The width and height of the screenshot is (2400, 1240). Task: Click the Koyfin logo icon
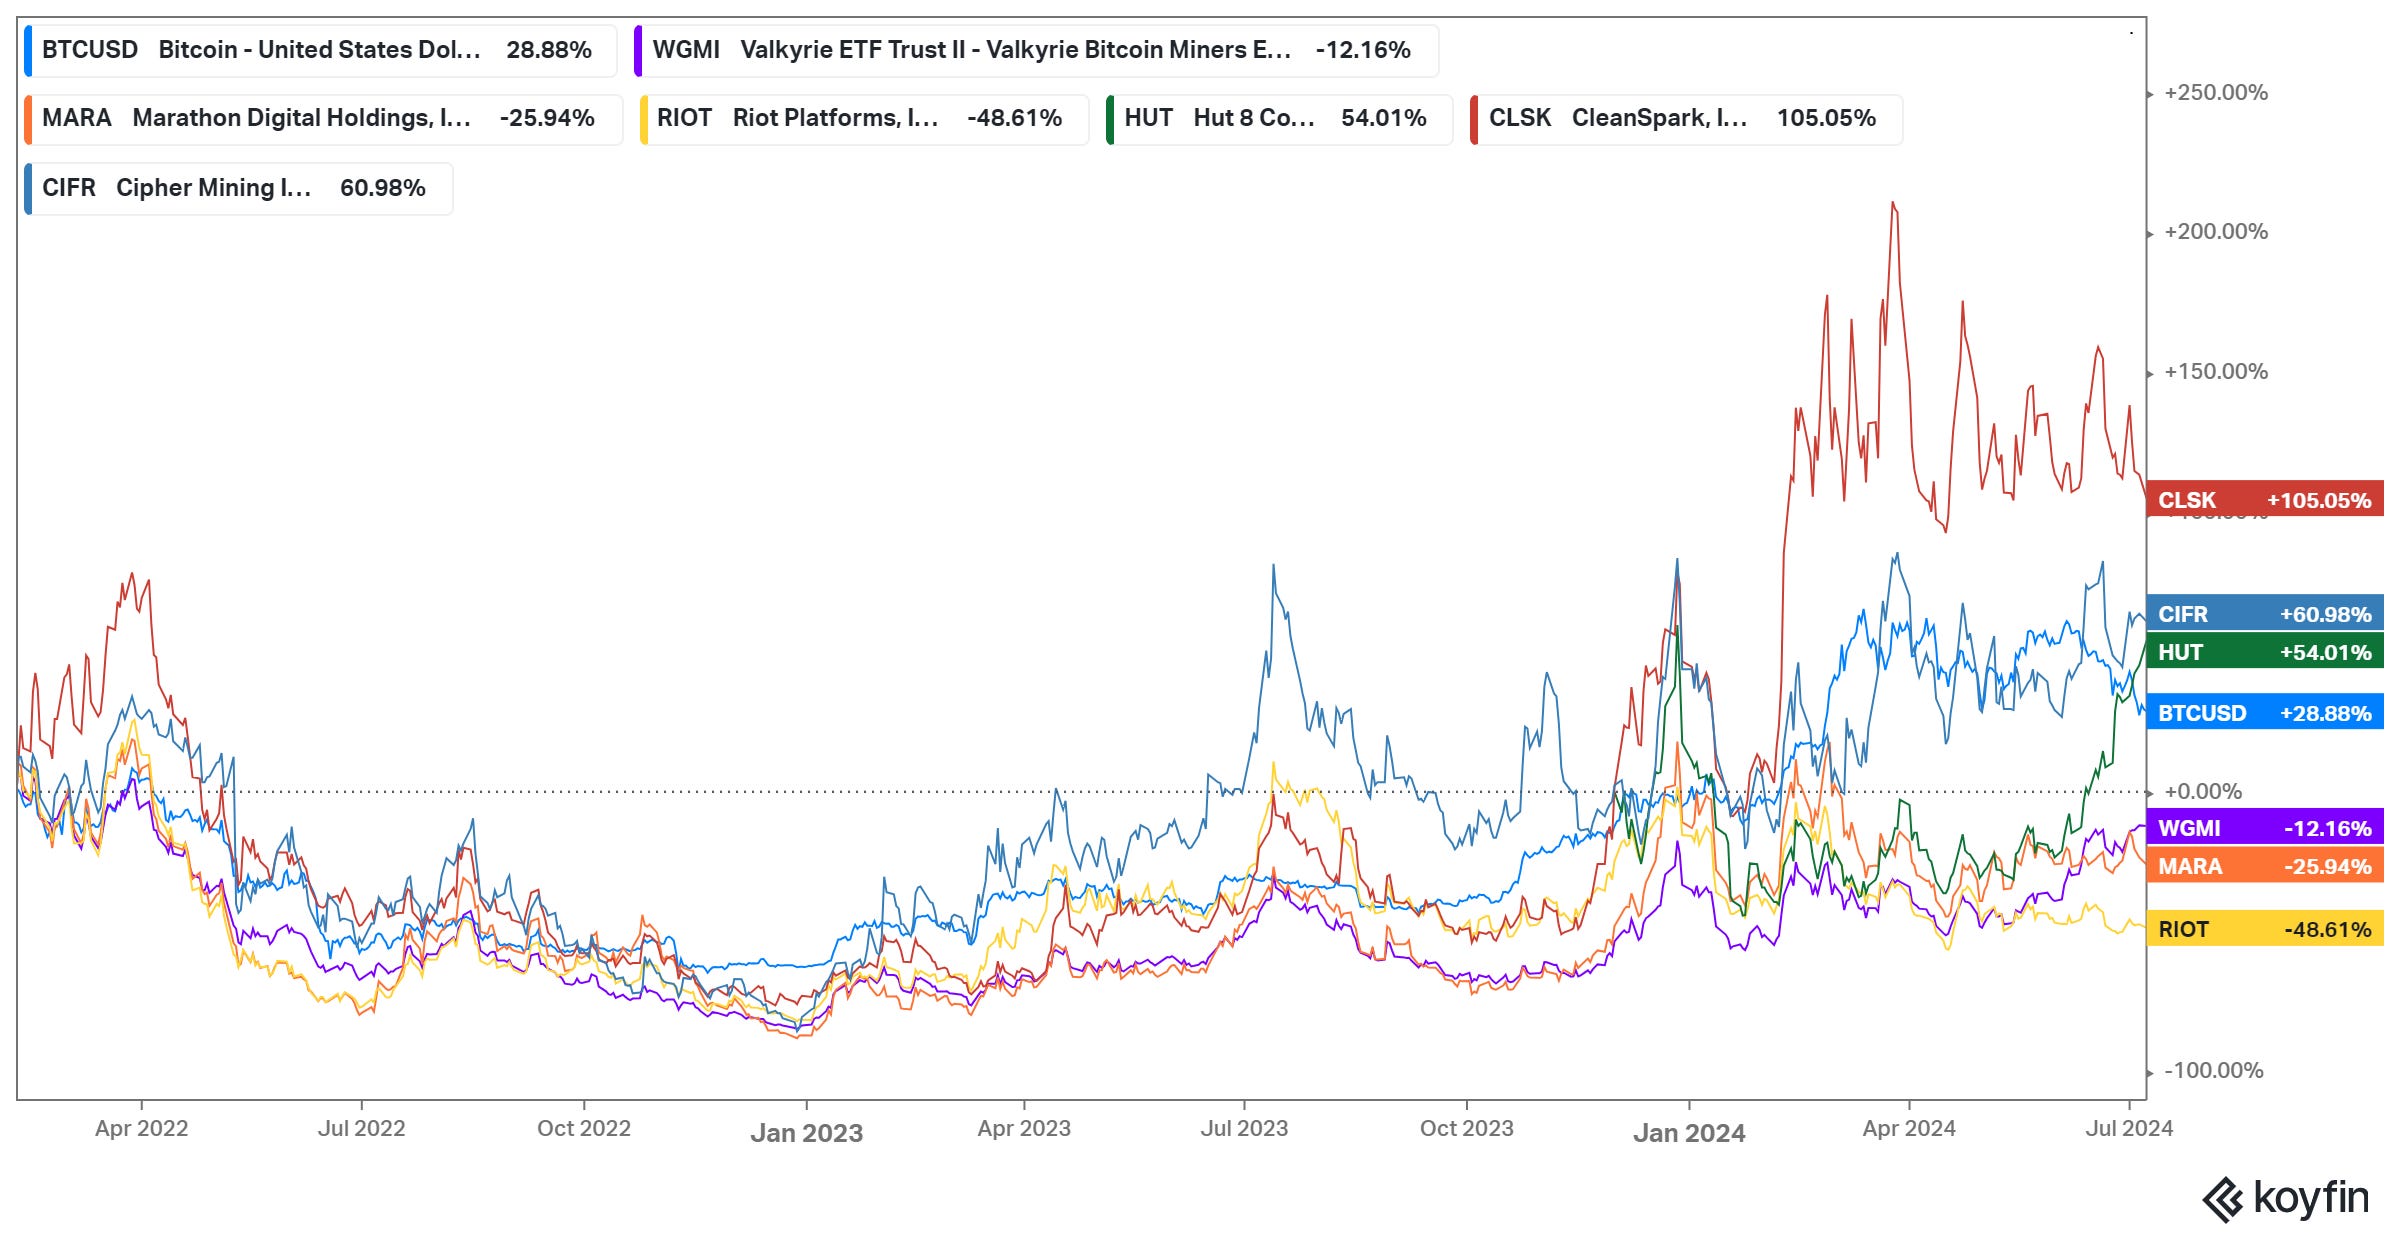(x=2224, y=1199)
